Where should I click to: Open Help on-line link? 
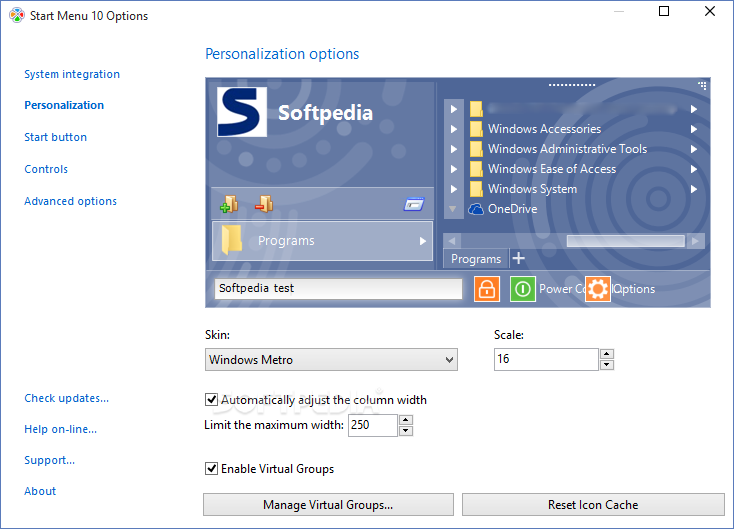coord(61,429)
